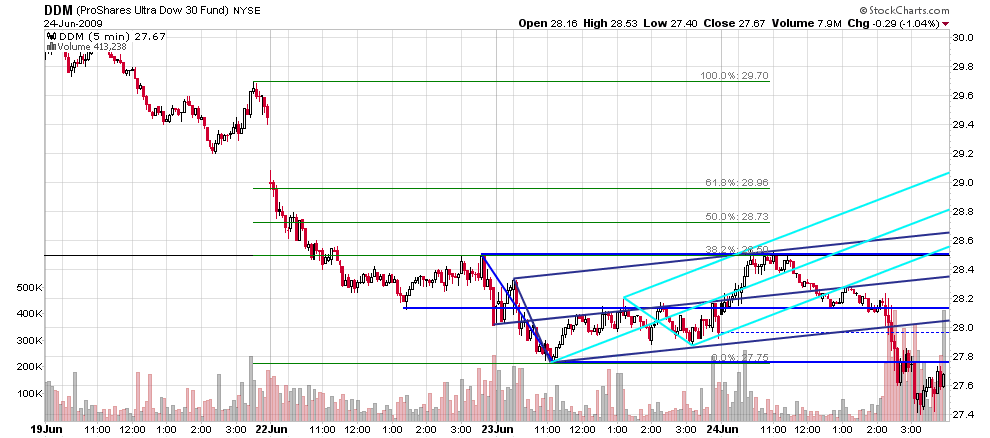Click the red down arrow beside Chg
990x438 pixels.
tap(945, 24)
